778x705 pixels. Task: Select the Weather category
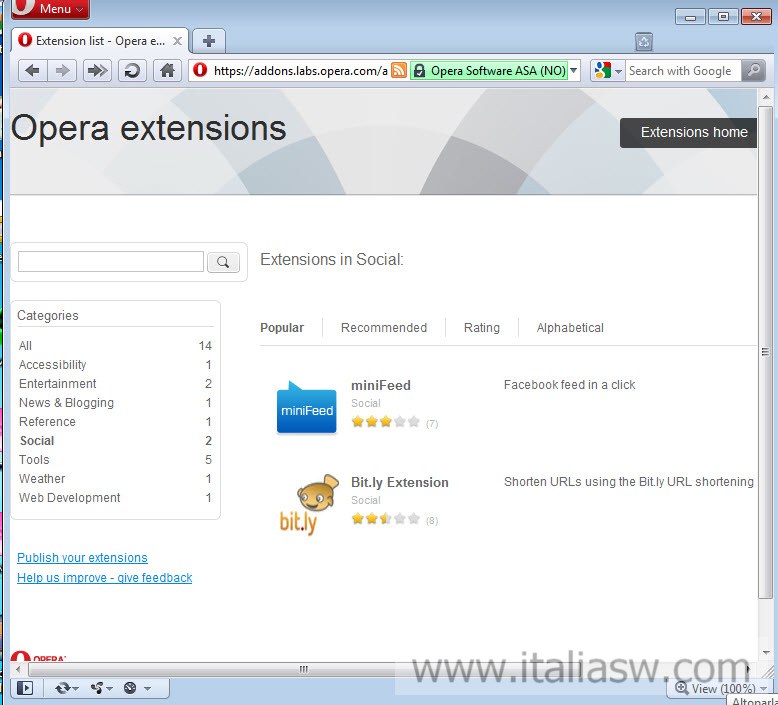(115, 479)
